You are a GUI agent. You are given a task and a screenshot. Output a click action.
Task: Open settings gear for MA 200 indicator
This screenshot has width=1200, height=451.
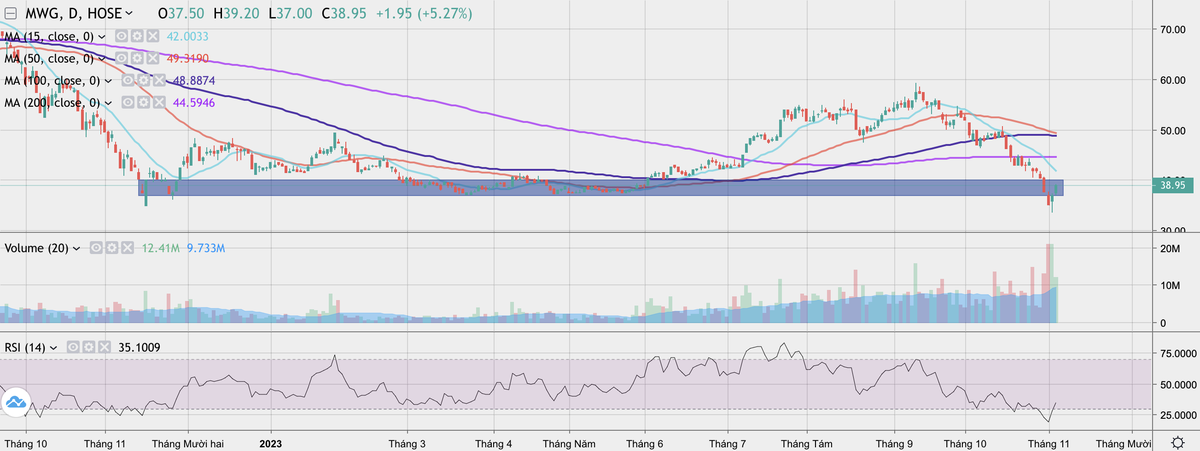(x=142, y=102)
